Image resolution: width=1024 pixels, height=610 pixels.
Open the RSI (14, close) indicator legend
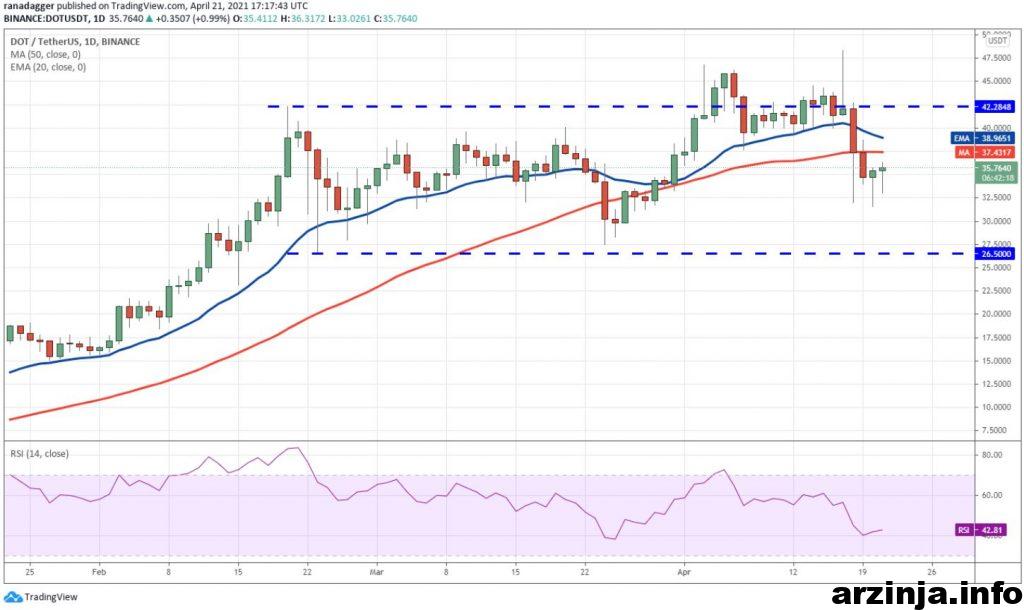[40, 453]
